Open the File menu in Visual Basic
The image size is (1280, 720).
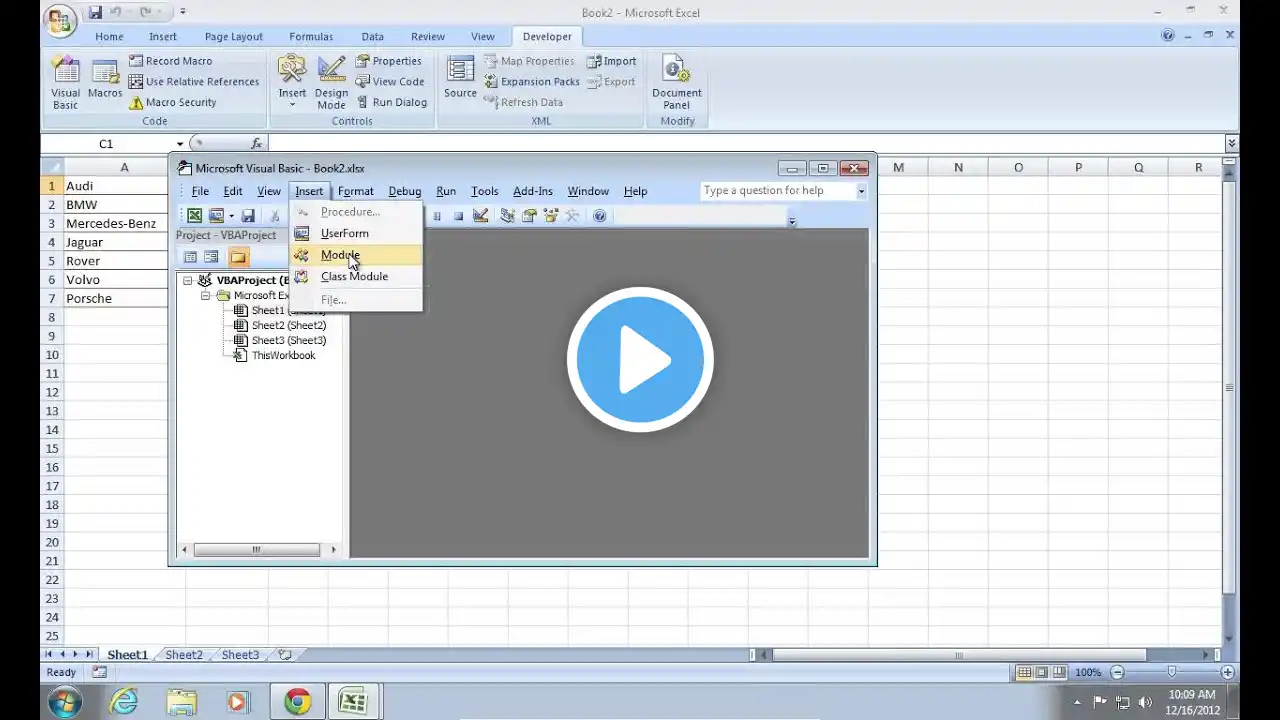coord(200,191)
